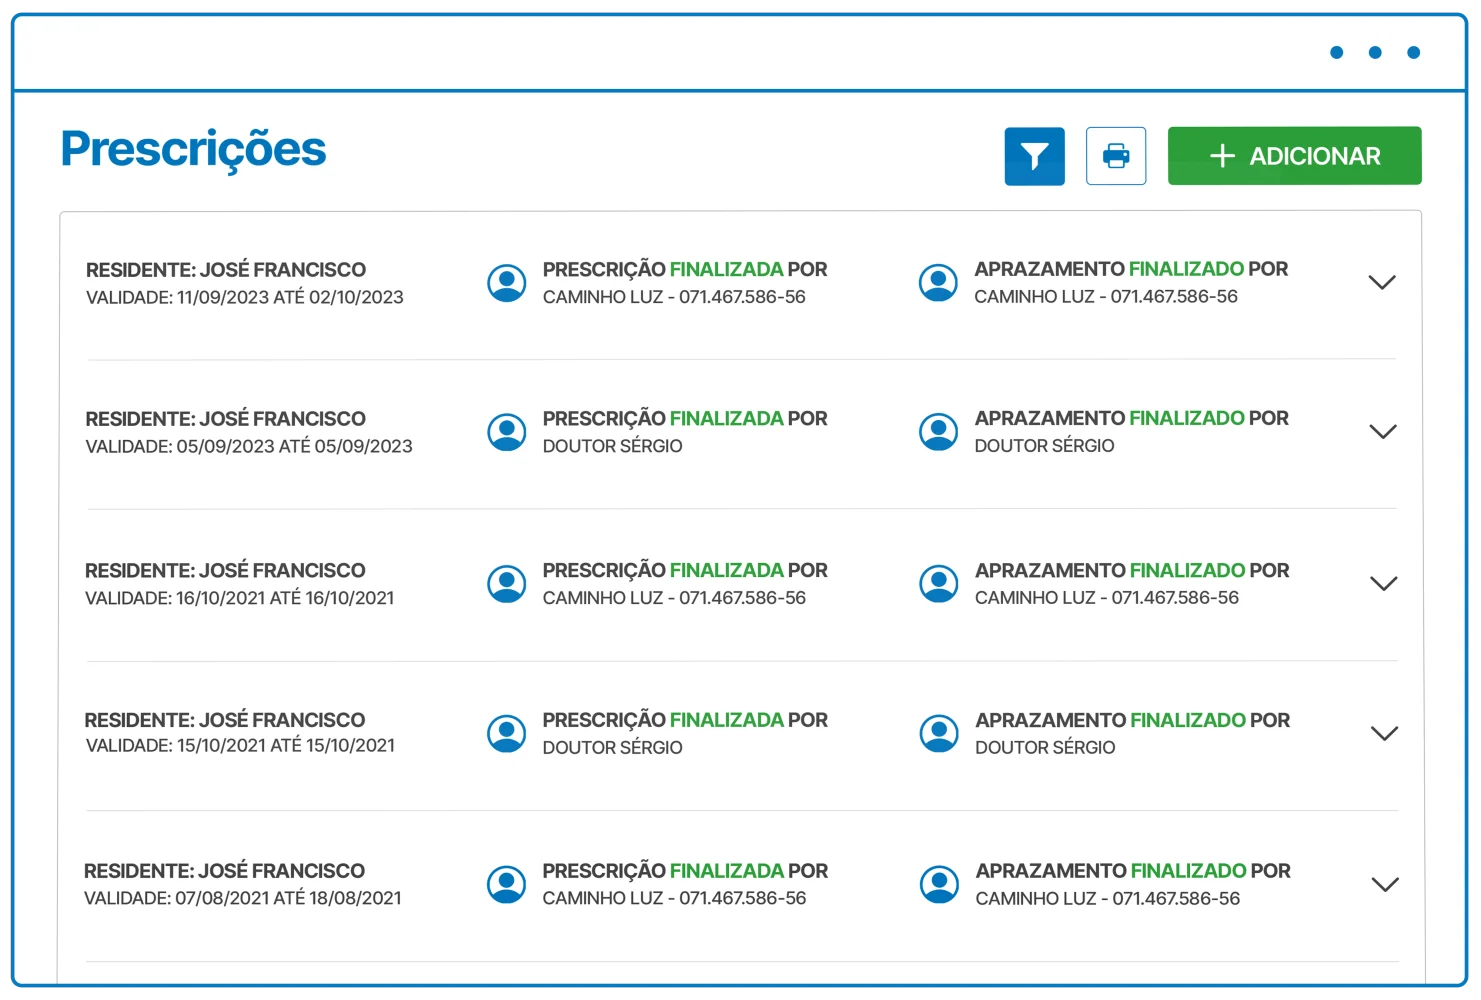Expand the prescription valid 16/10/2021 to 16/10/2021
Screen dimensions: 1481x1000
coord(1383,583)
